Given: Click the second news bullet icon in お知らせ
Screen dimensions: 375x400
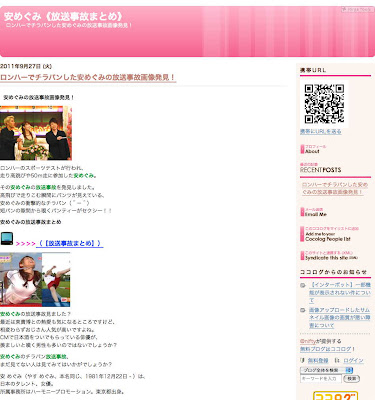Looking at the screenshot, I should coord(303,310).
